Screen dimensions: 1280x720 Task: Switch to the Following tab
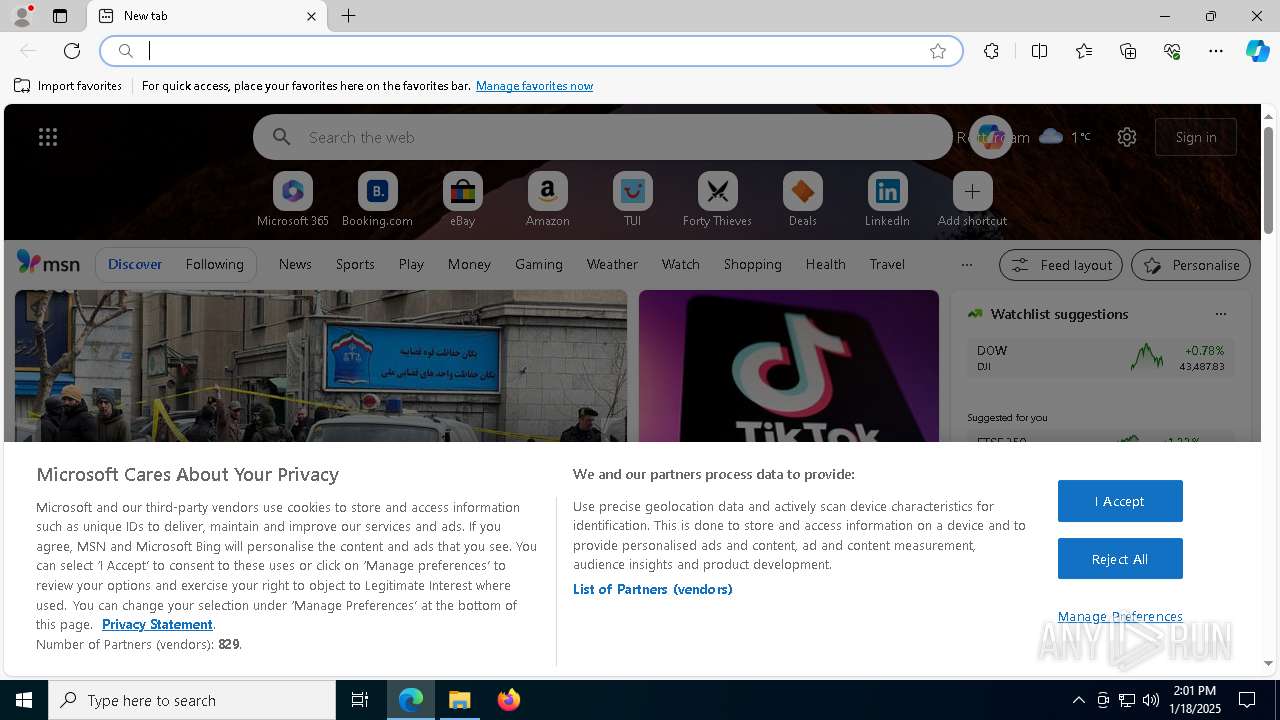point(214,264)
